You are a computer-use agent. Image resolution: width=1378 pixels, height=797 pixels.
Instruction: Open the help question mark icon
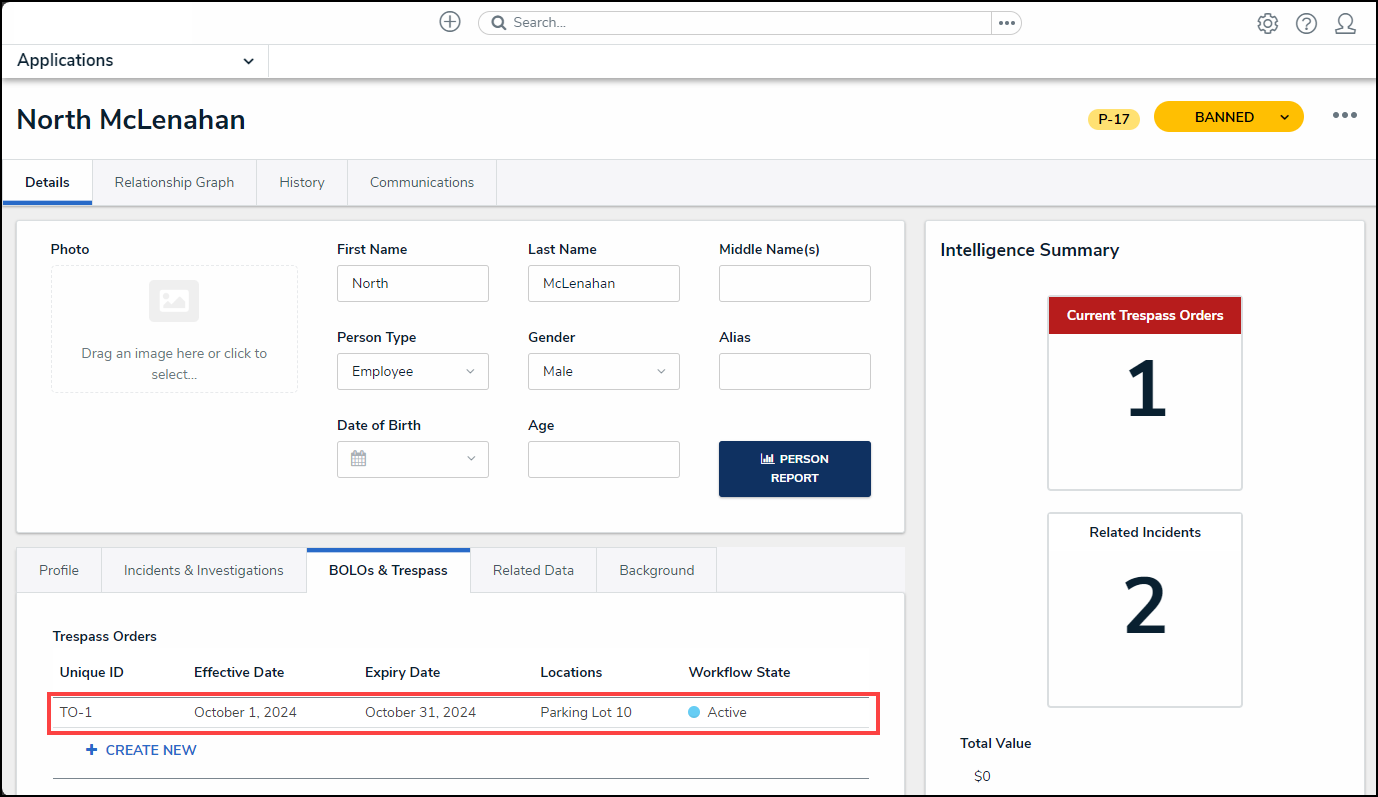1306,24
